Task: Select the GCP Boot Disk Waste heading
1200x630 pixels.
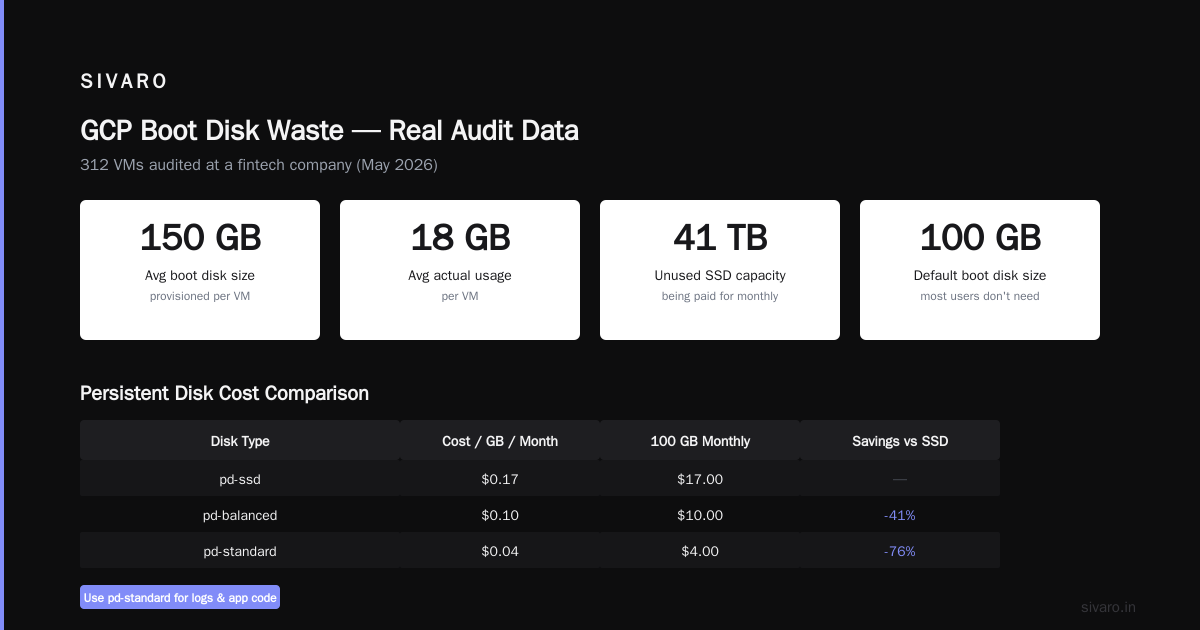Action: coord(329,131)
